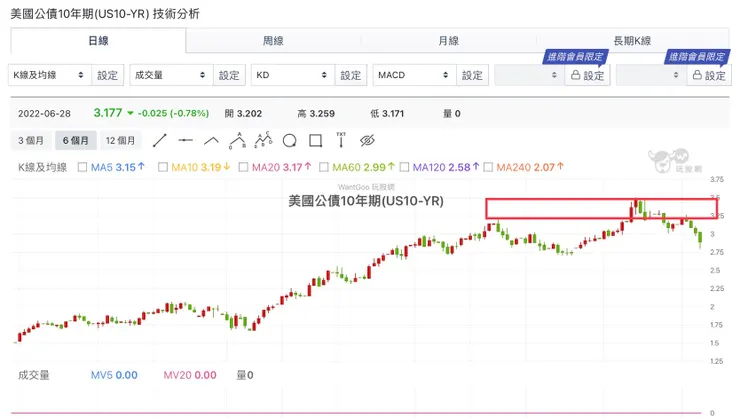The height and width of the screenshot is (418, 740).
Task: Select the straight line drawing tool
Action: [x=160, y=141]
